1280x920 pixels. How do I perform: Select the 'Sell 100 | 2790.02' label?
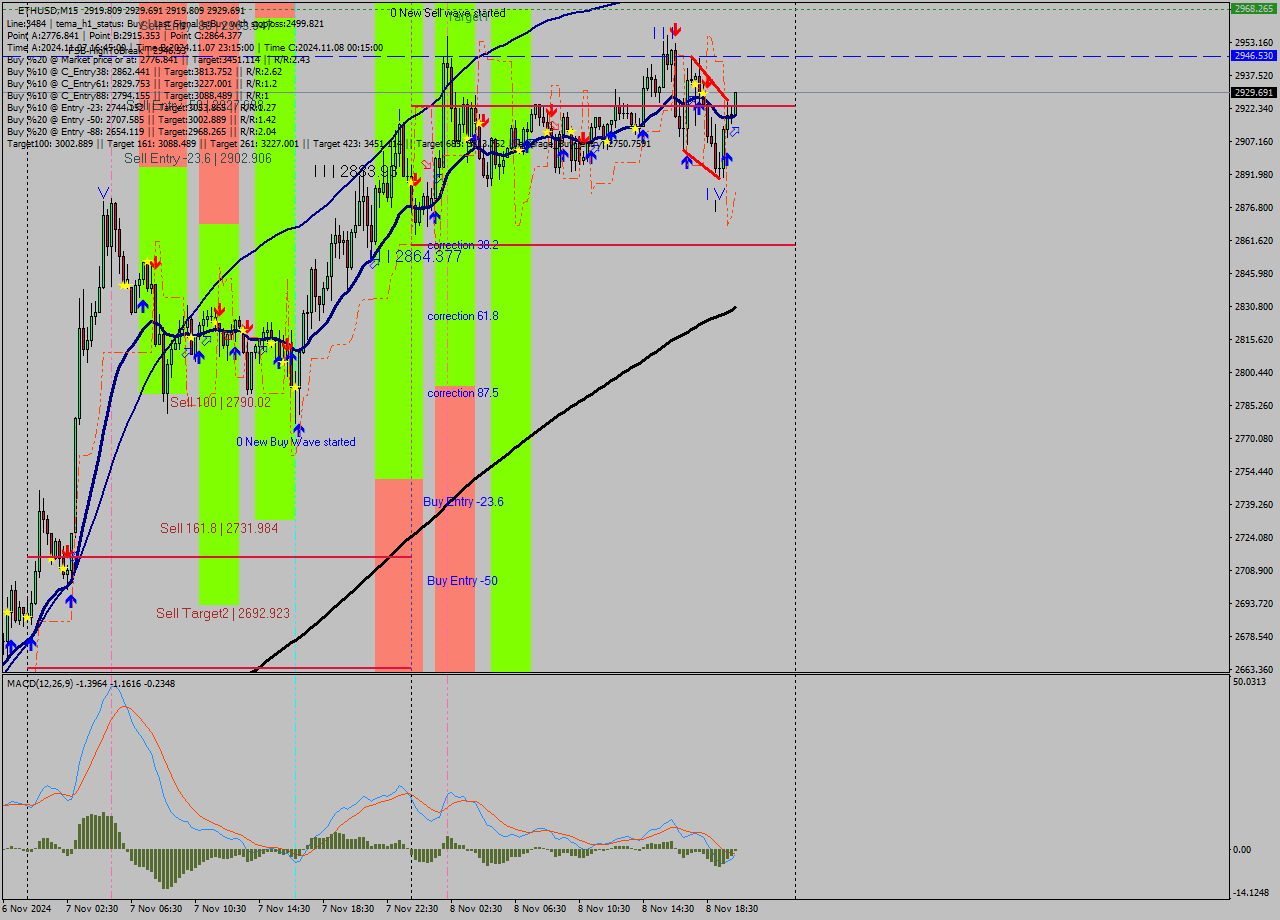[x=220, y=402]
